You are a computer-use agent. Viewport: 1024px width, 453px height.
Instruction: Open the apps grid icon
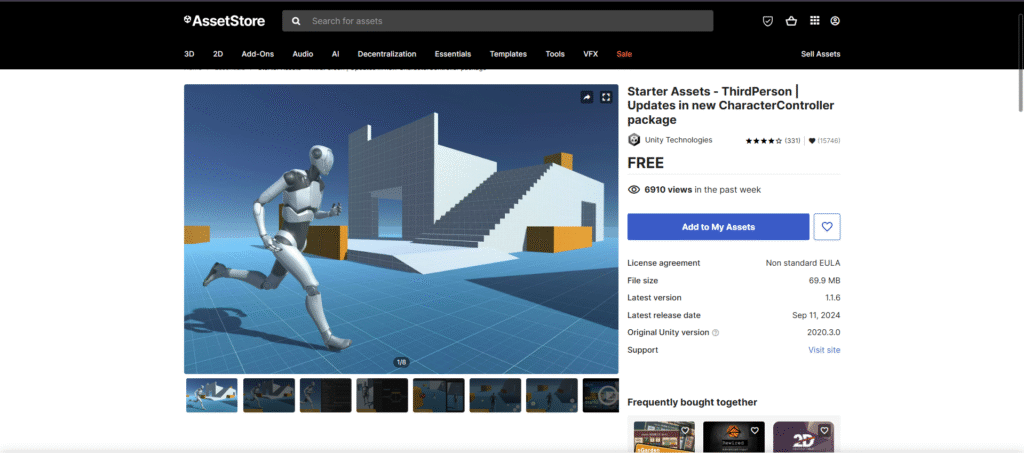[814, 21]
